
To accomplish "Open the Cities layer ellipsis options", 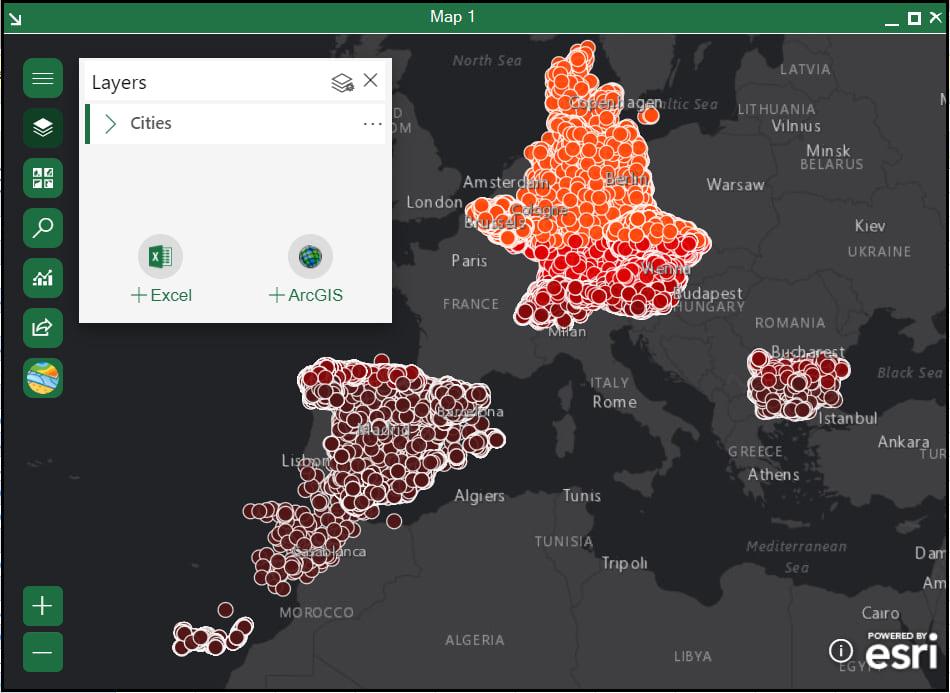I will pos(372,123).
